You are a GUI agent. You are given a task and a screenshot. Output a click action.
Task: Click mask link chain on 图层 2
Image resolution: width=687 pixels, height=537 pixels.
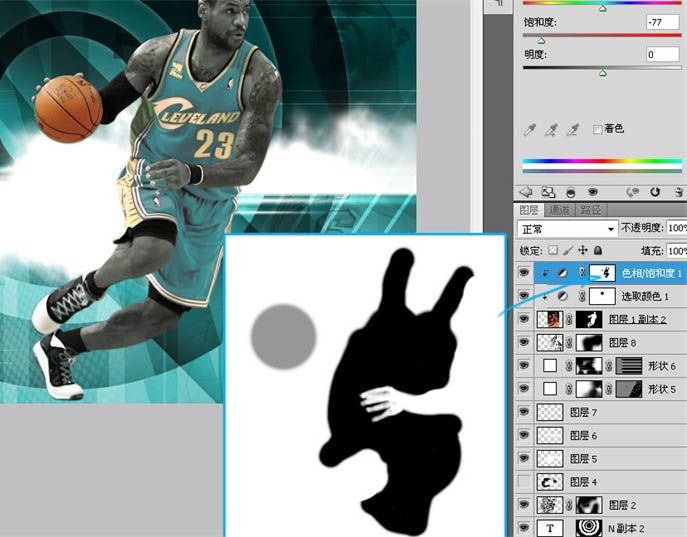(569, 505)
